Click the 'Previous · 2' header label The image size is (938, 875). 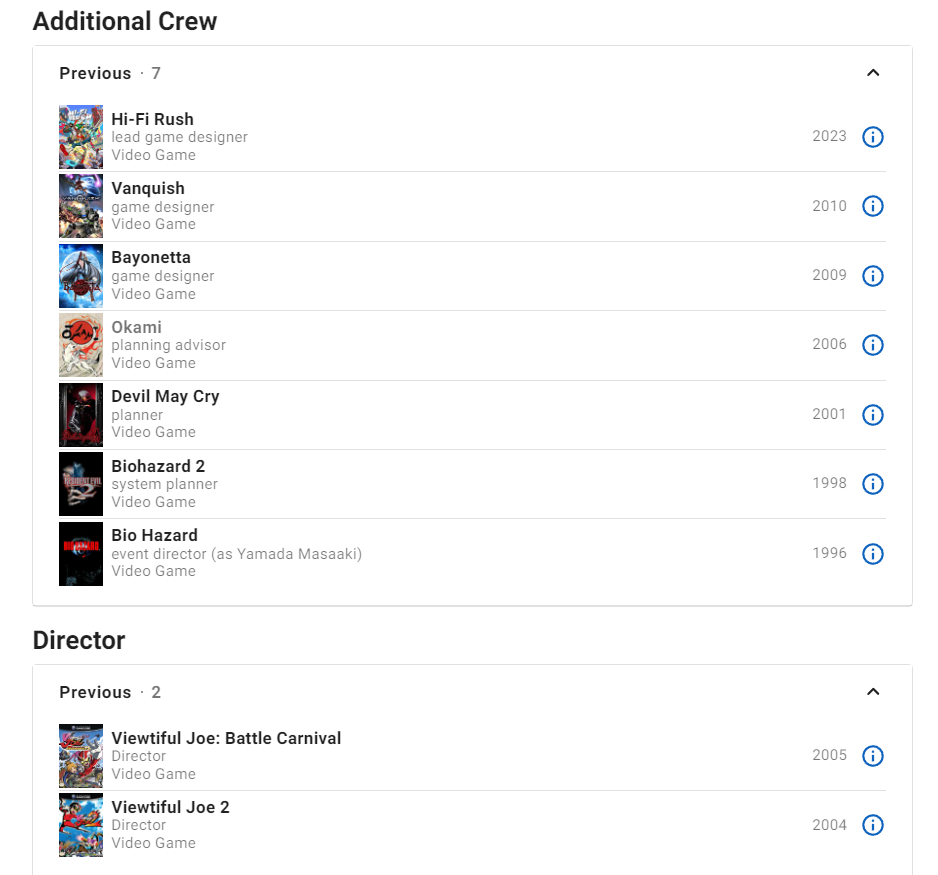110,692
